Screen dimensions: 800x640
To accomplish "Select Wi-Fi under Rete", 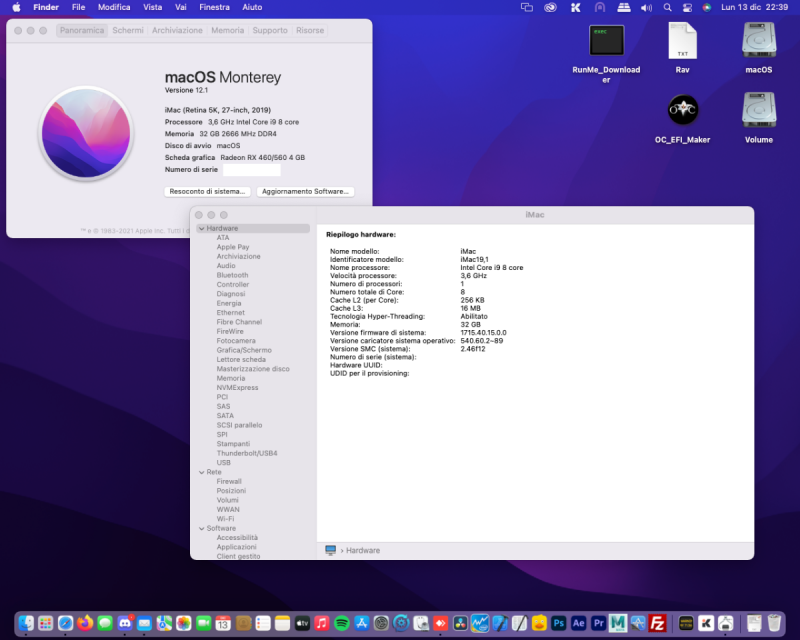I will 225,519.
